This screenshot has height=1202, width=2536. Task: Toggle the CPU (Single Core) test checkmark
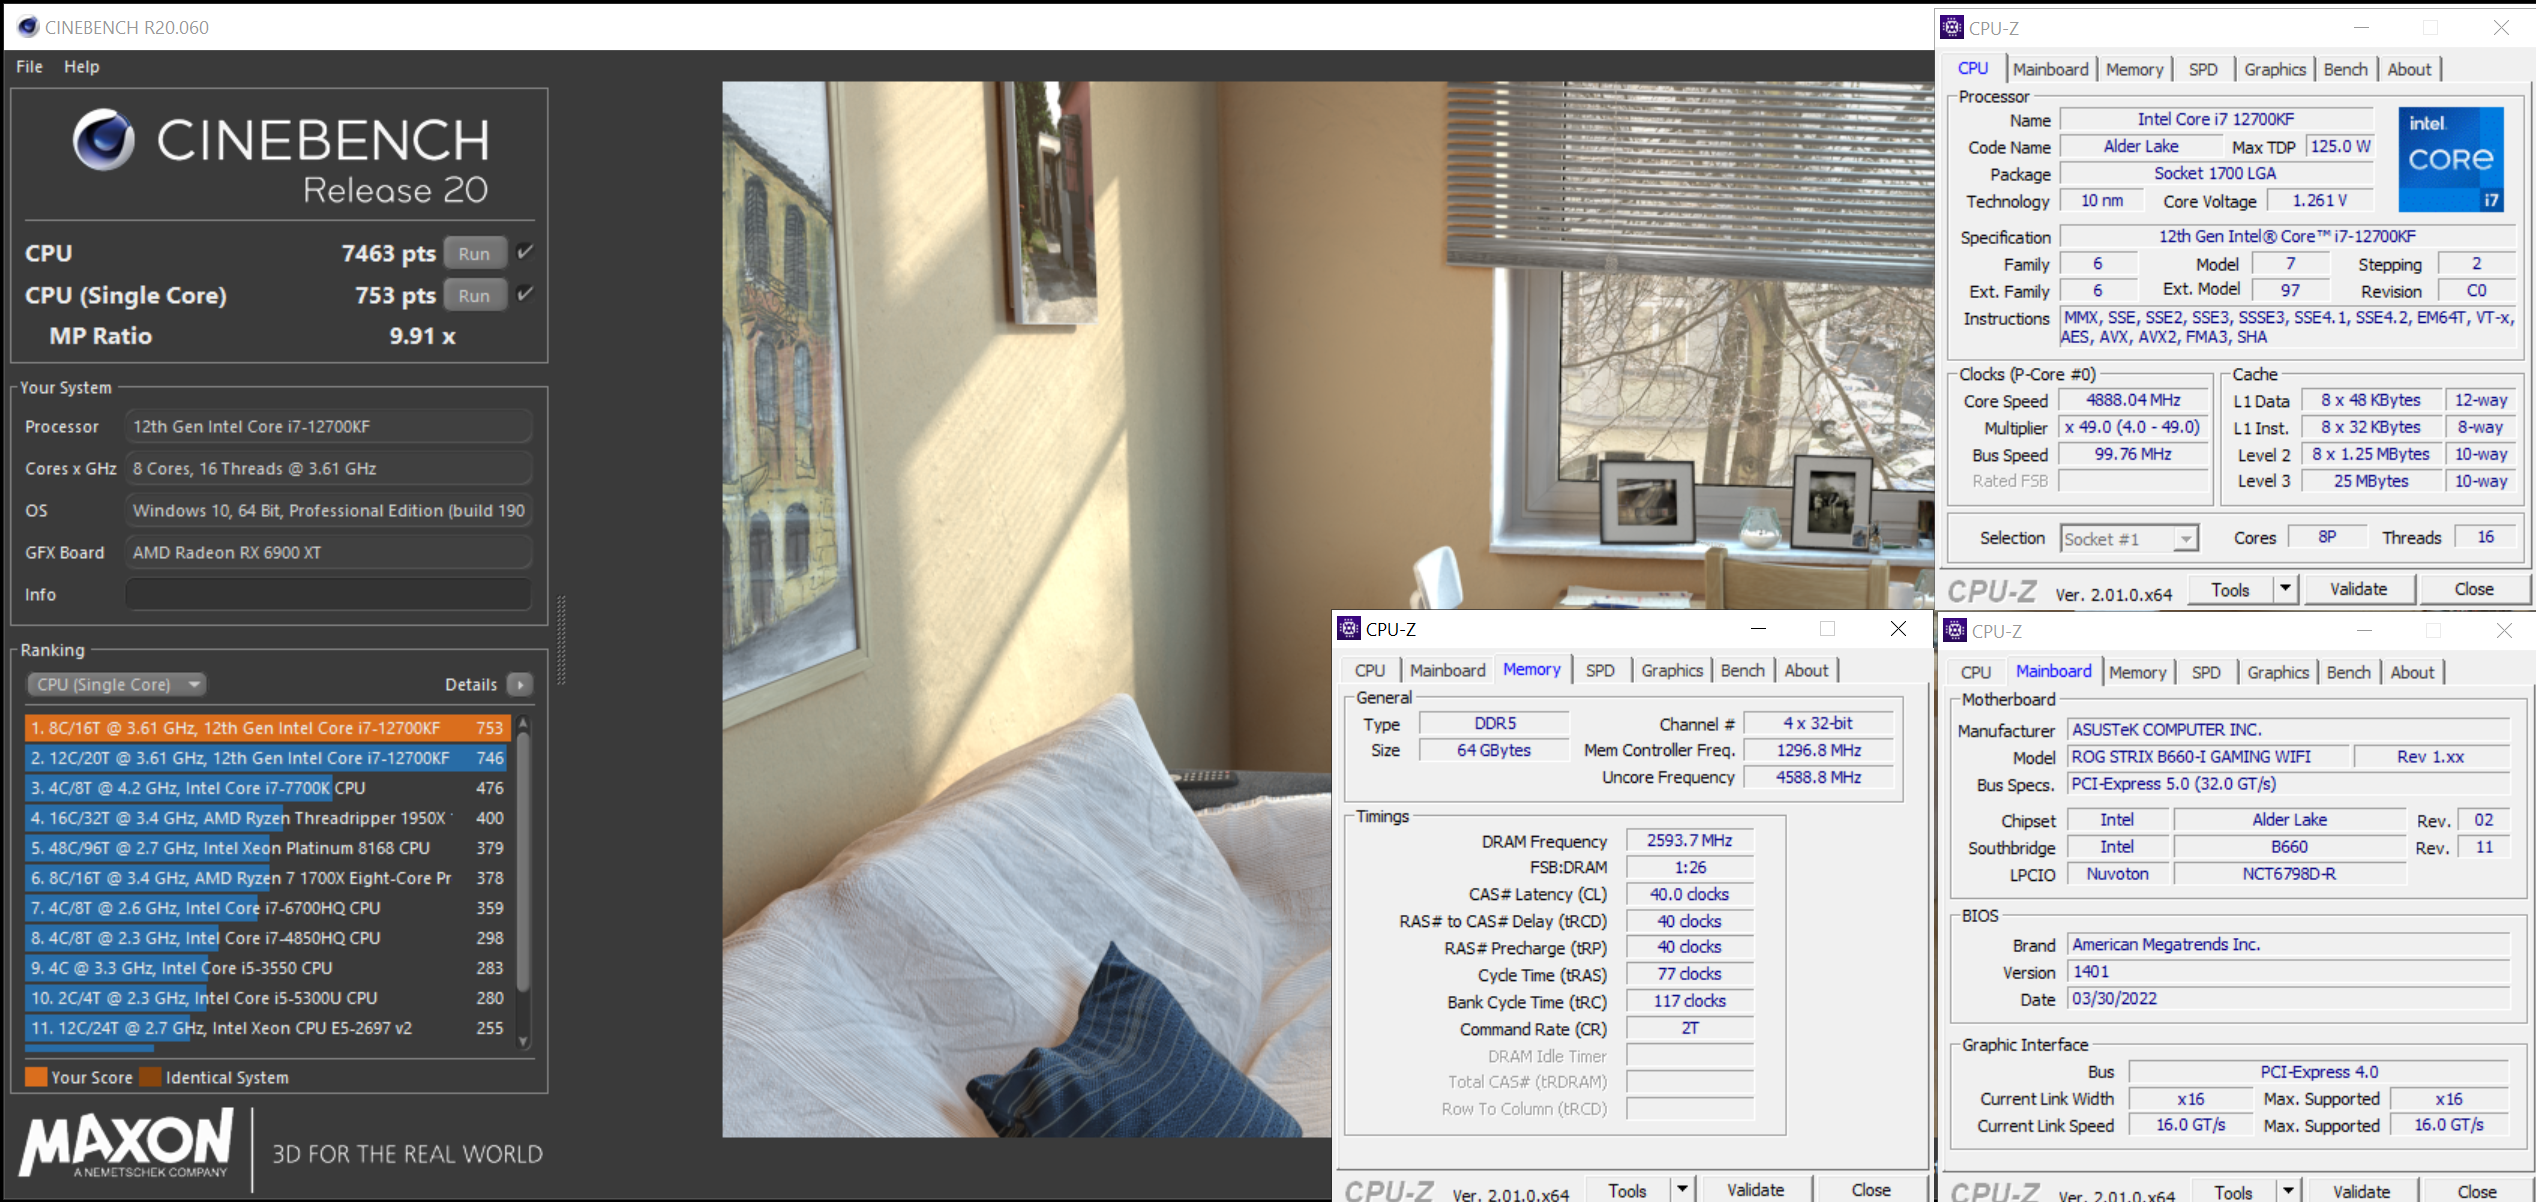click(525, 294)
